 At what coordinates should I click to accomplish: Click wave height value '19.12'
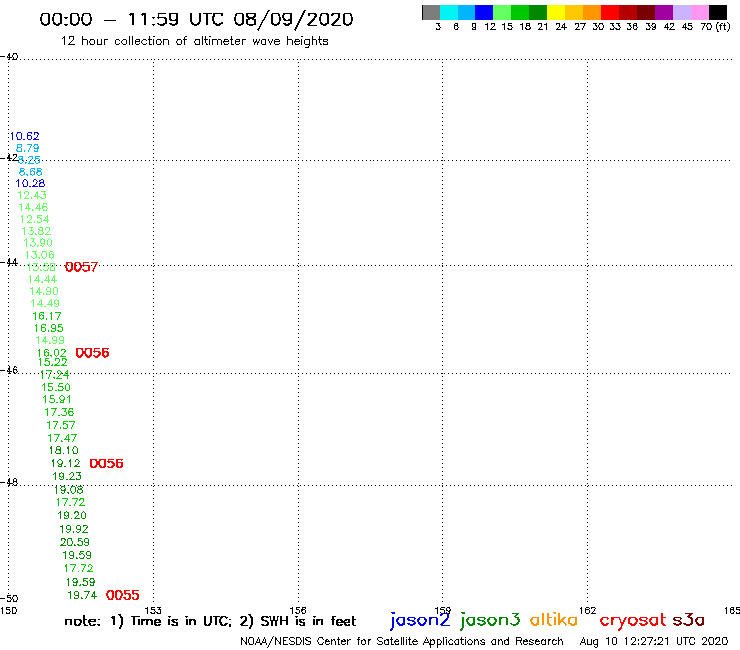tap(66, 464)
